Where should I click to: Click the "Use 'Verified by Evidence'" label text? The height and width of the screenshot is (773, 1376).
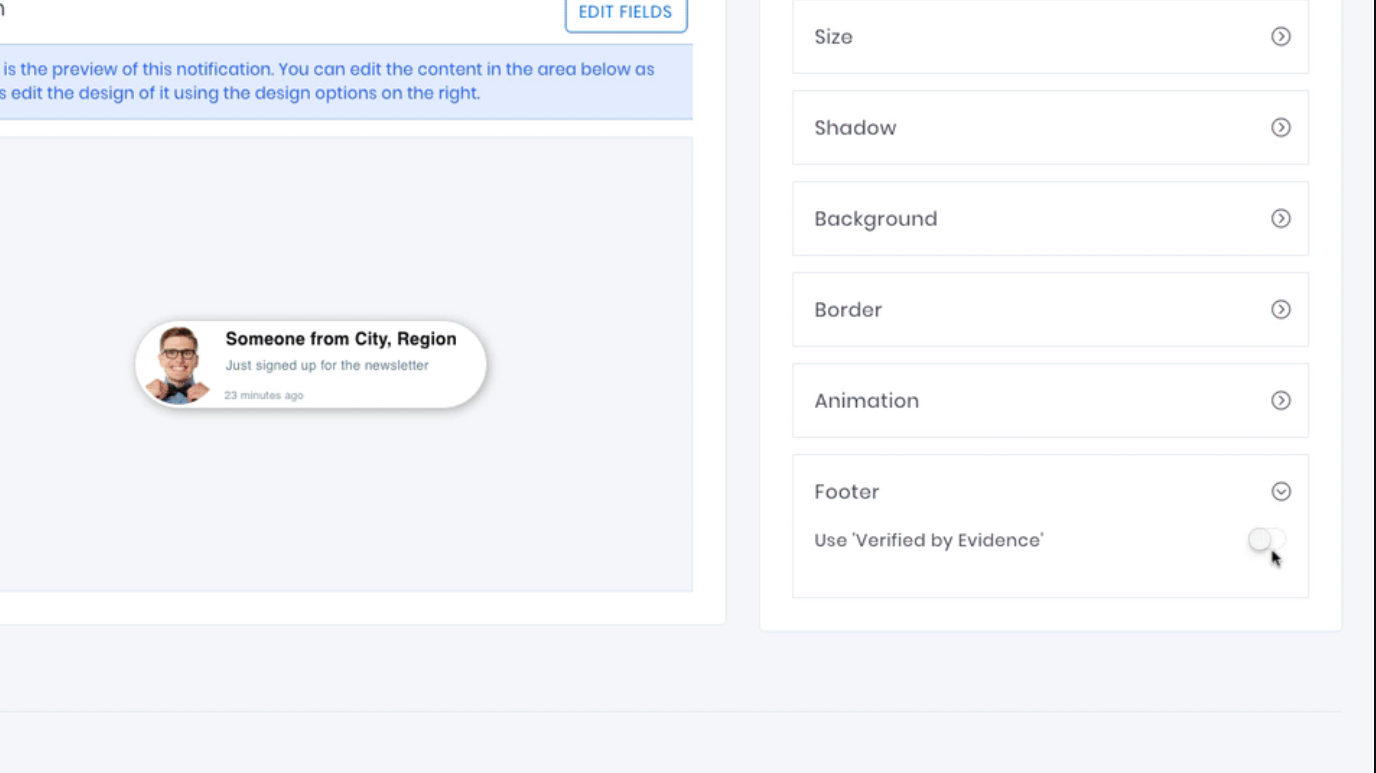click(x=928, y=541)
